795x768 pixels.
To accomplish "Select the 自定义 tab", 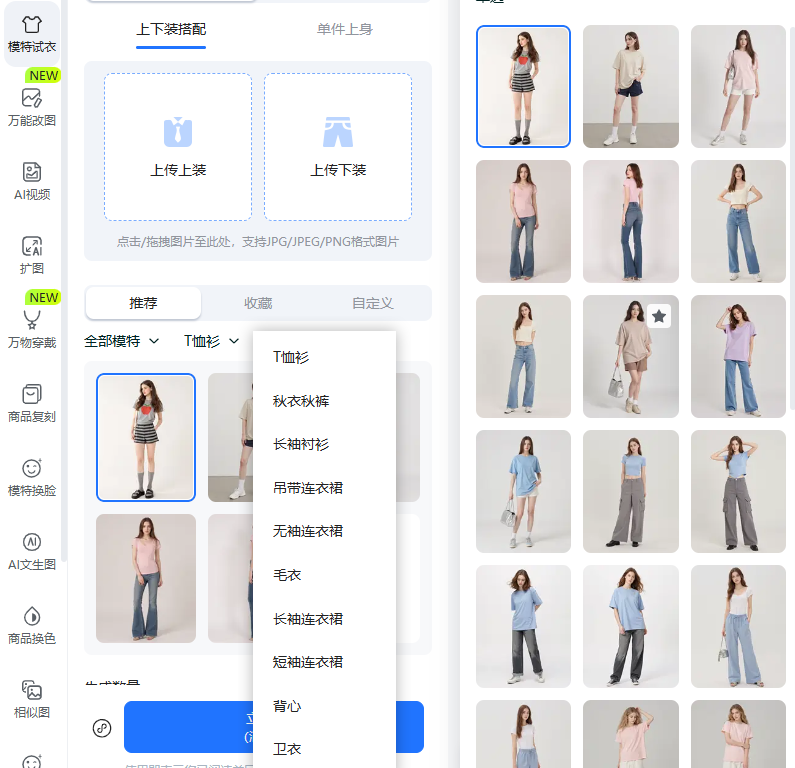I will click(373, 303).
